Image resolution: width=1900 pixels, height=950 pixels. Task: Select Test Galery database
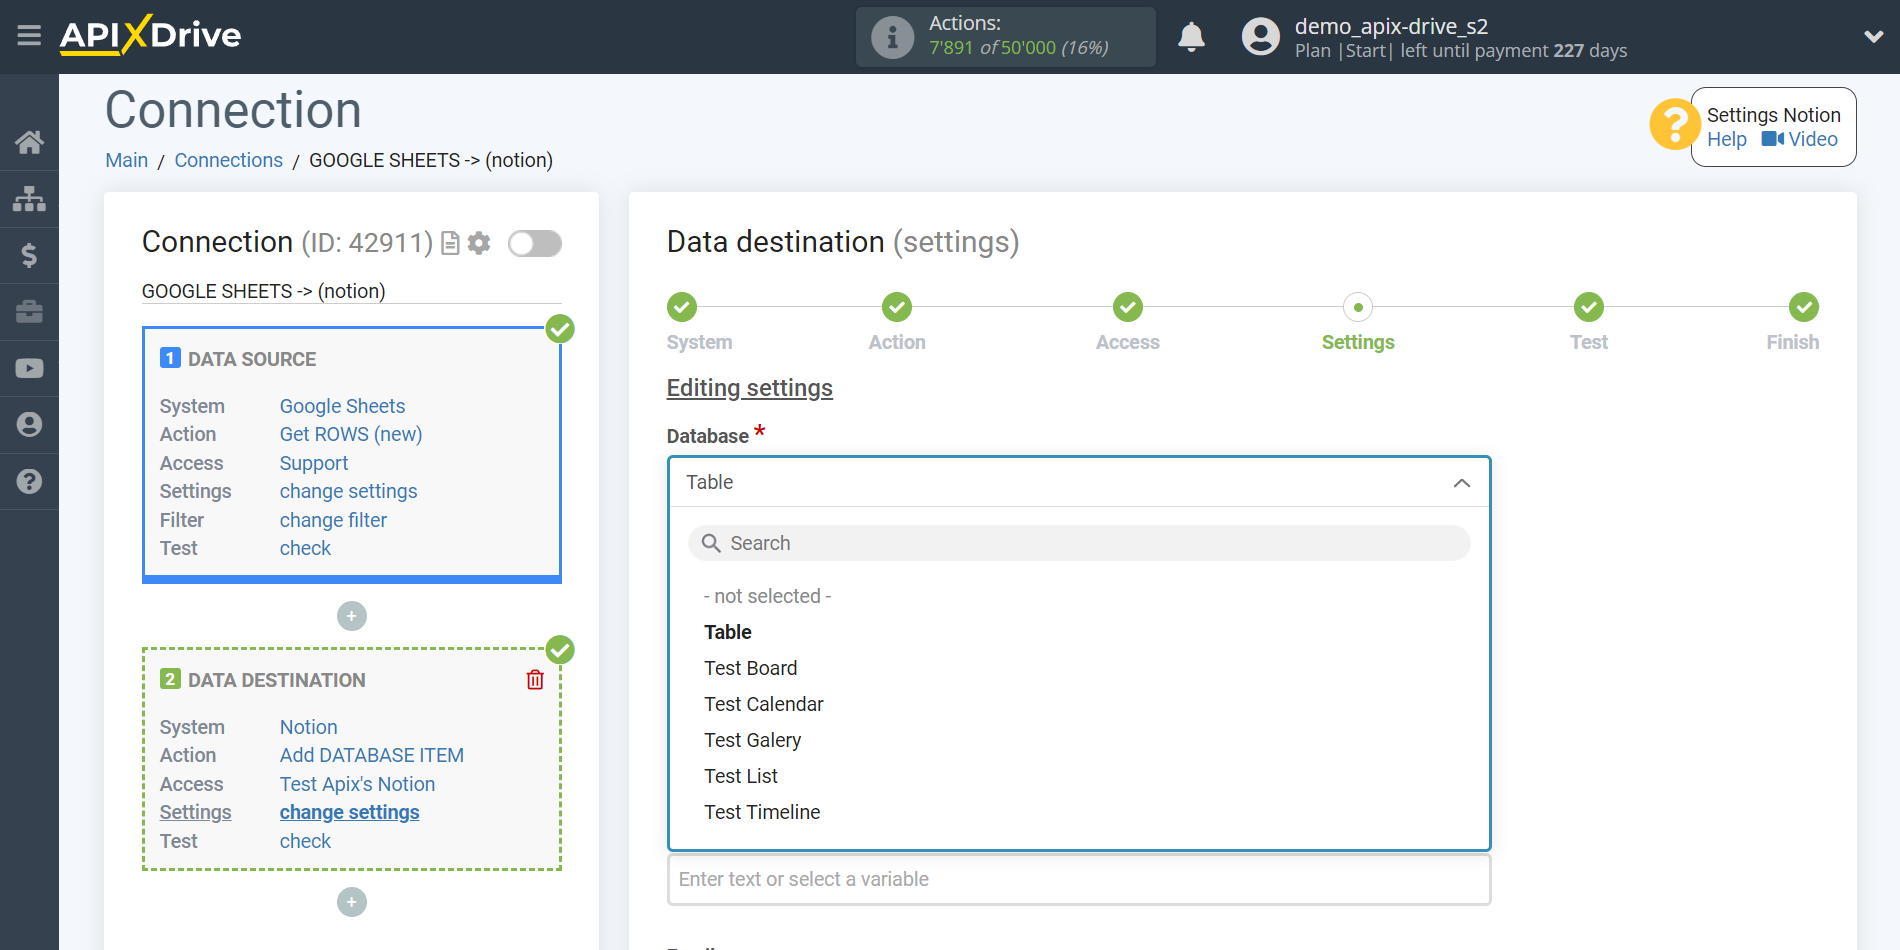753,740
